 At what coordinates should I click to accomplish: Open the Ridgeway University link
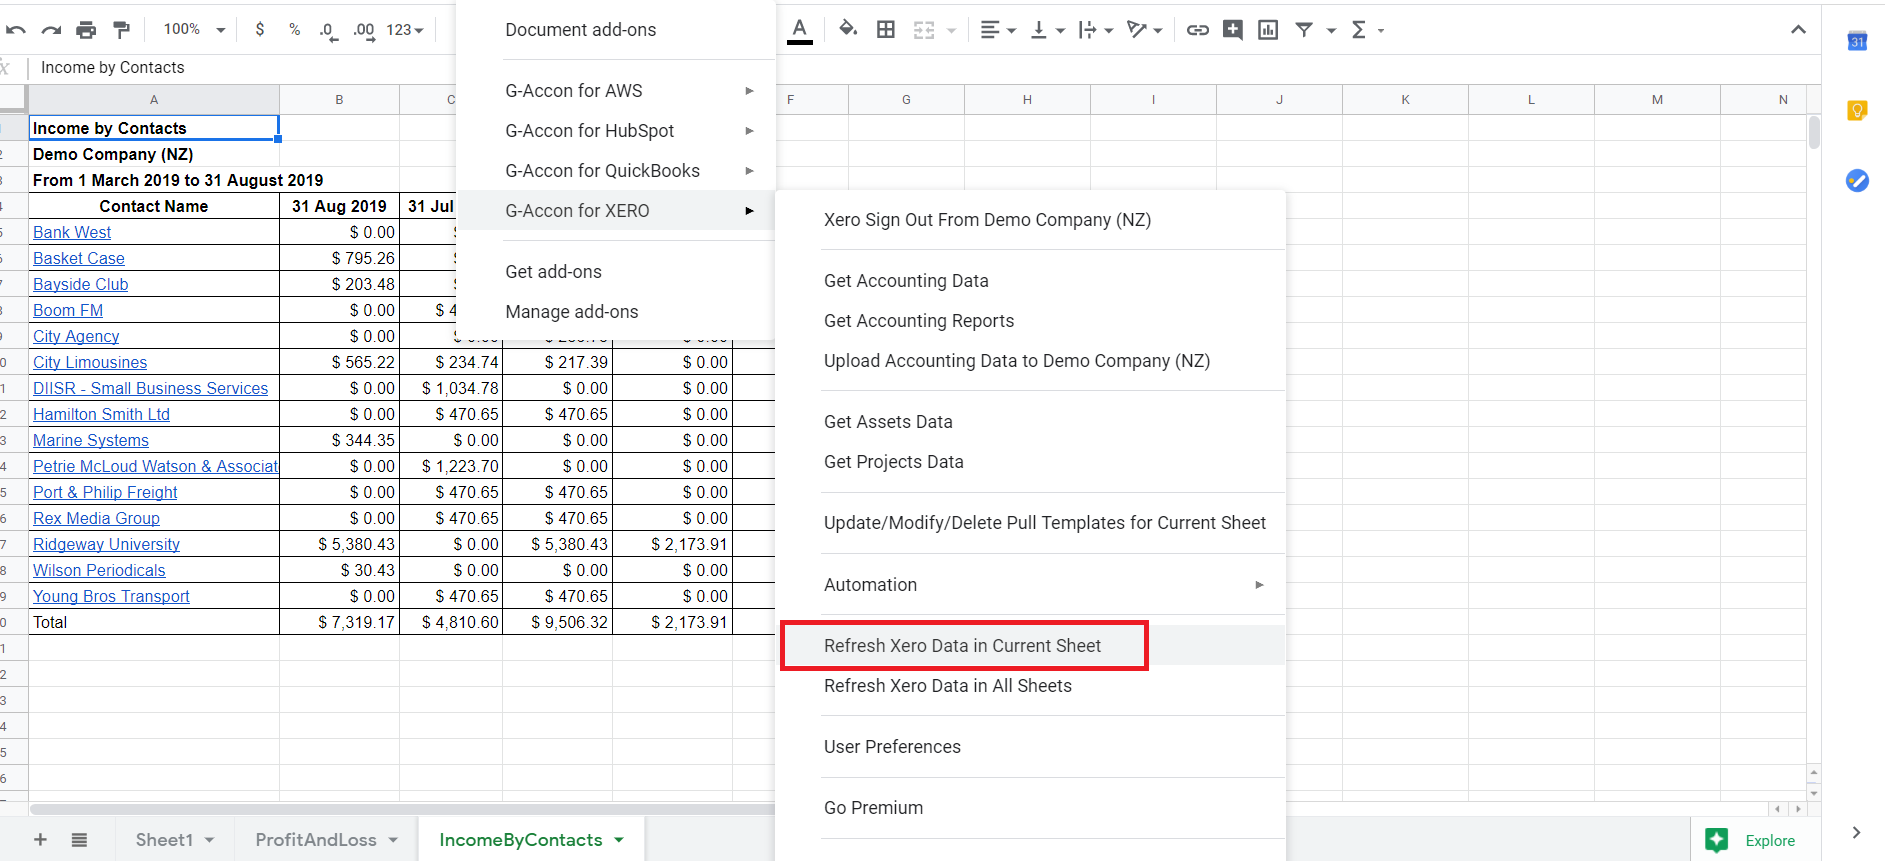click(x=106, y=544)
